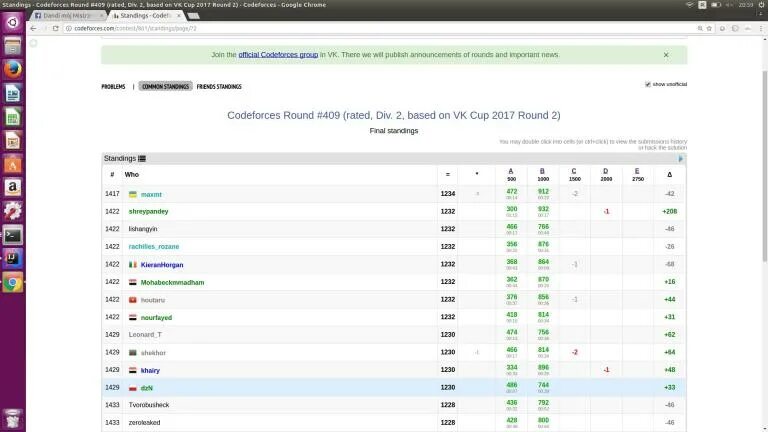This screenshot has width=768, height=432.
Task: Select shekhor participant name
Action: [x=153, y=353]
